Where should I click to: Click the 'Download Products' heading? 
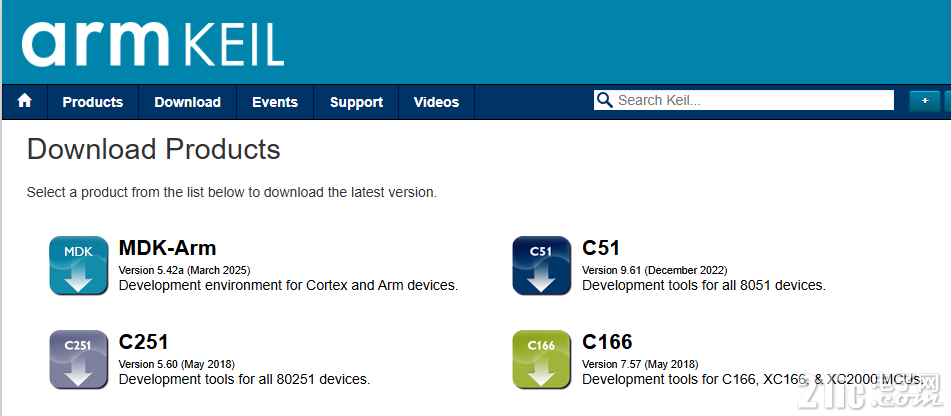tap(153, 149)
